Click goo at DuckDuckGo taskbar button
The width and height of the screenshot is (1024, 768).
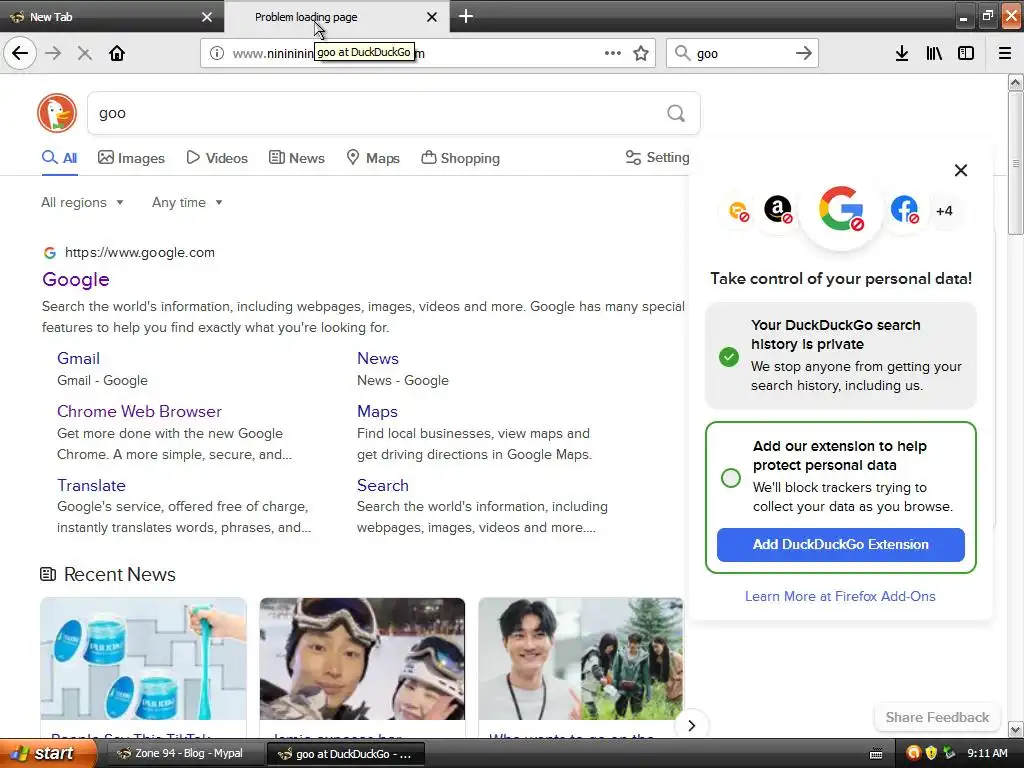[346, 754]
